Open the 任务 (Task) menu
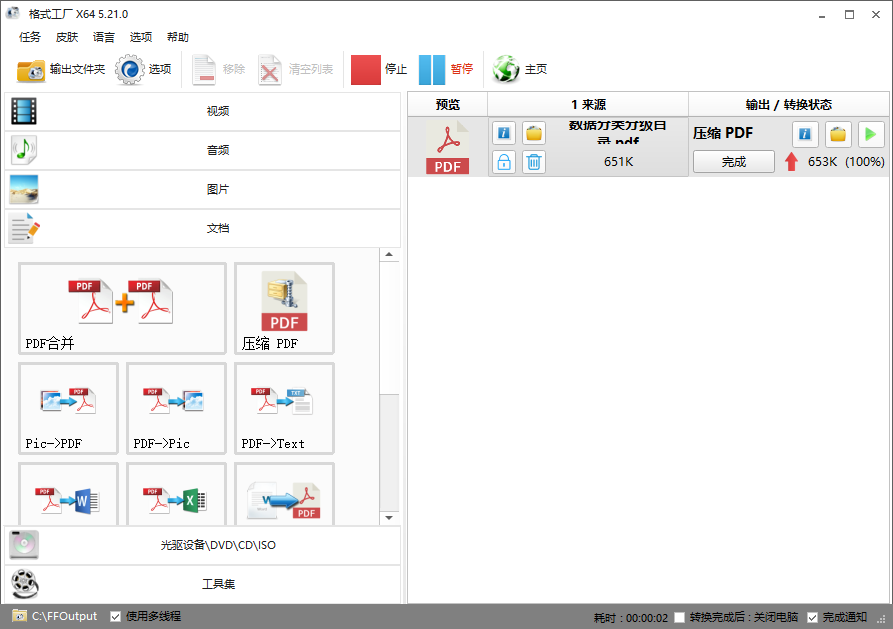 coord(29,37)
